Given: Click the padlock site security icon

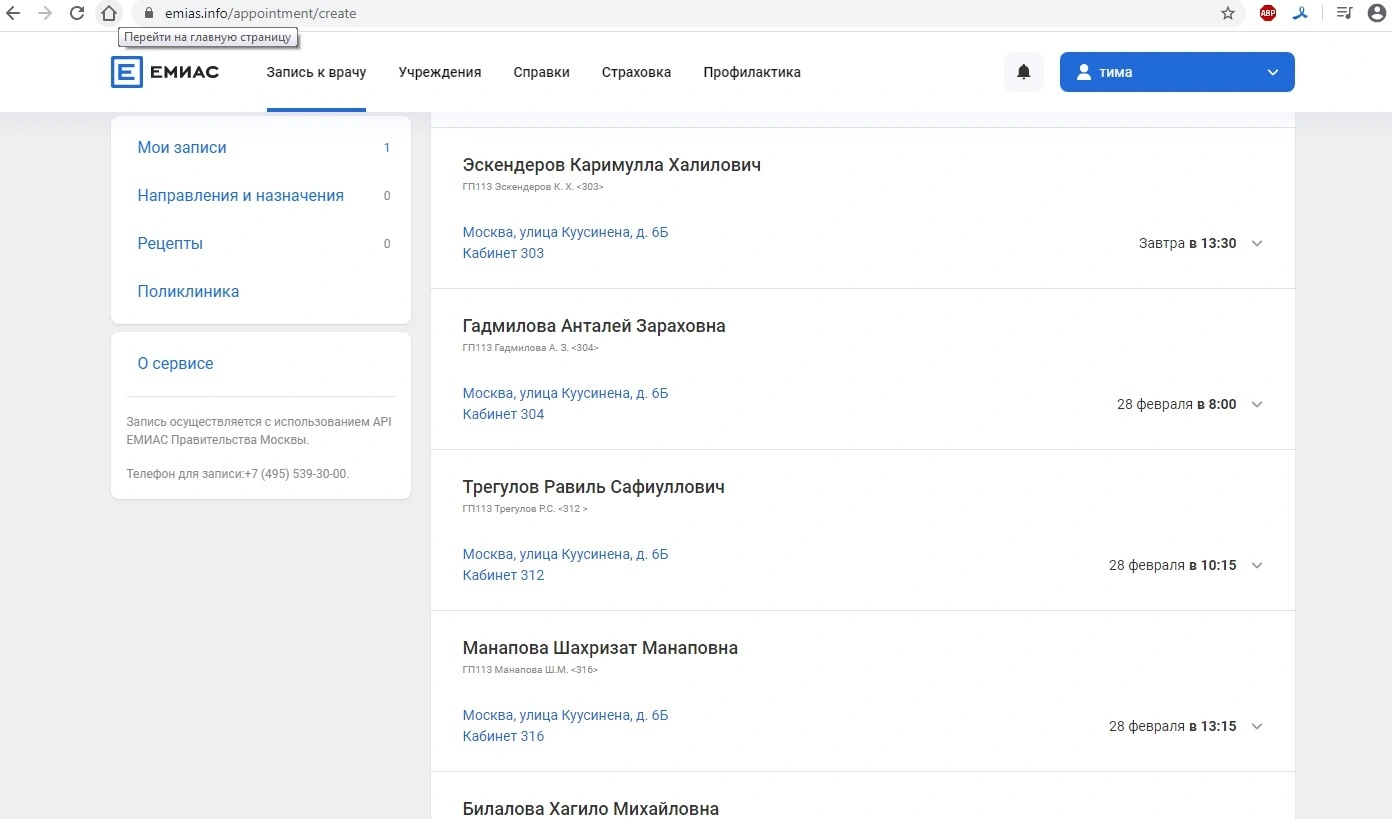Looking at the screenshot, I should (148, 13).
